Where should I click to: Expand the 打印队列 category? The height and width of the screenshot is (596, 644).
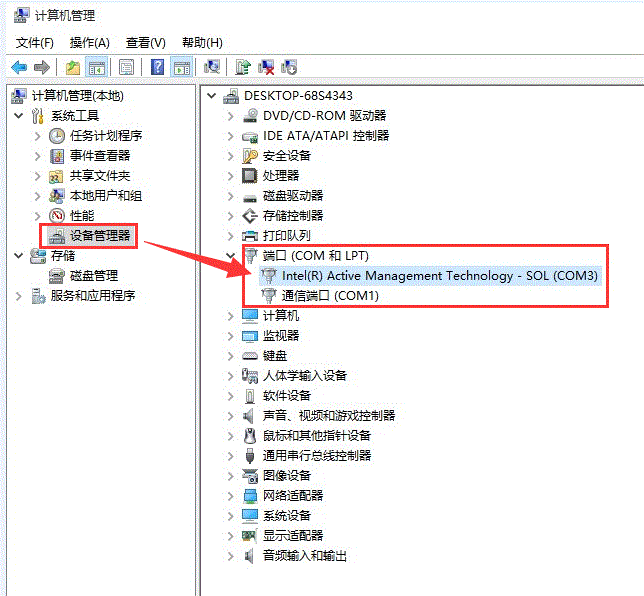pos(230,236)
